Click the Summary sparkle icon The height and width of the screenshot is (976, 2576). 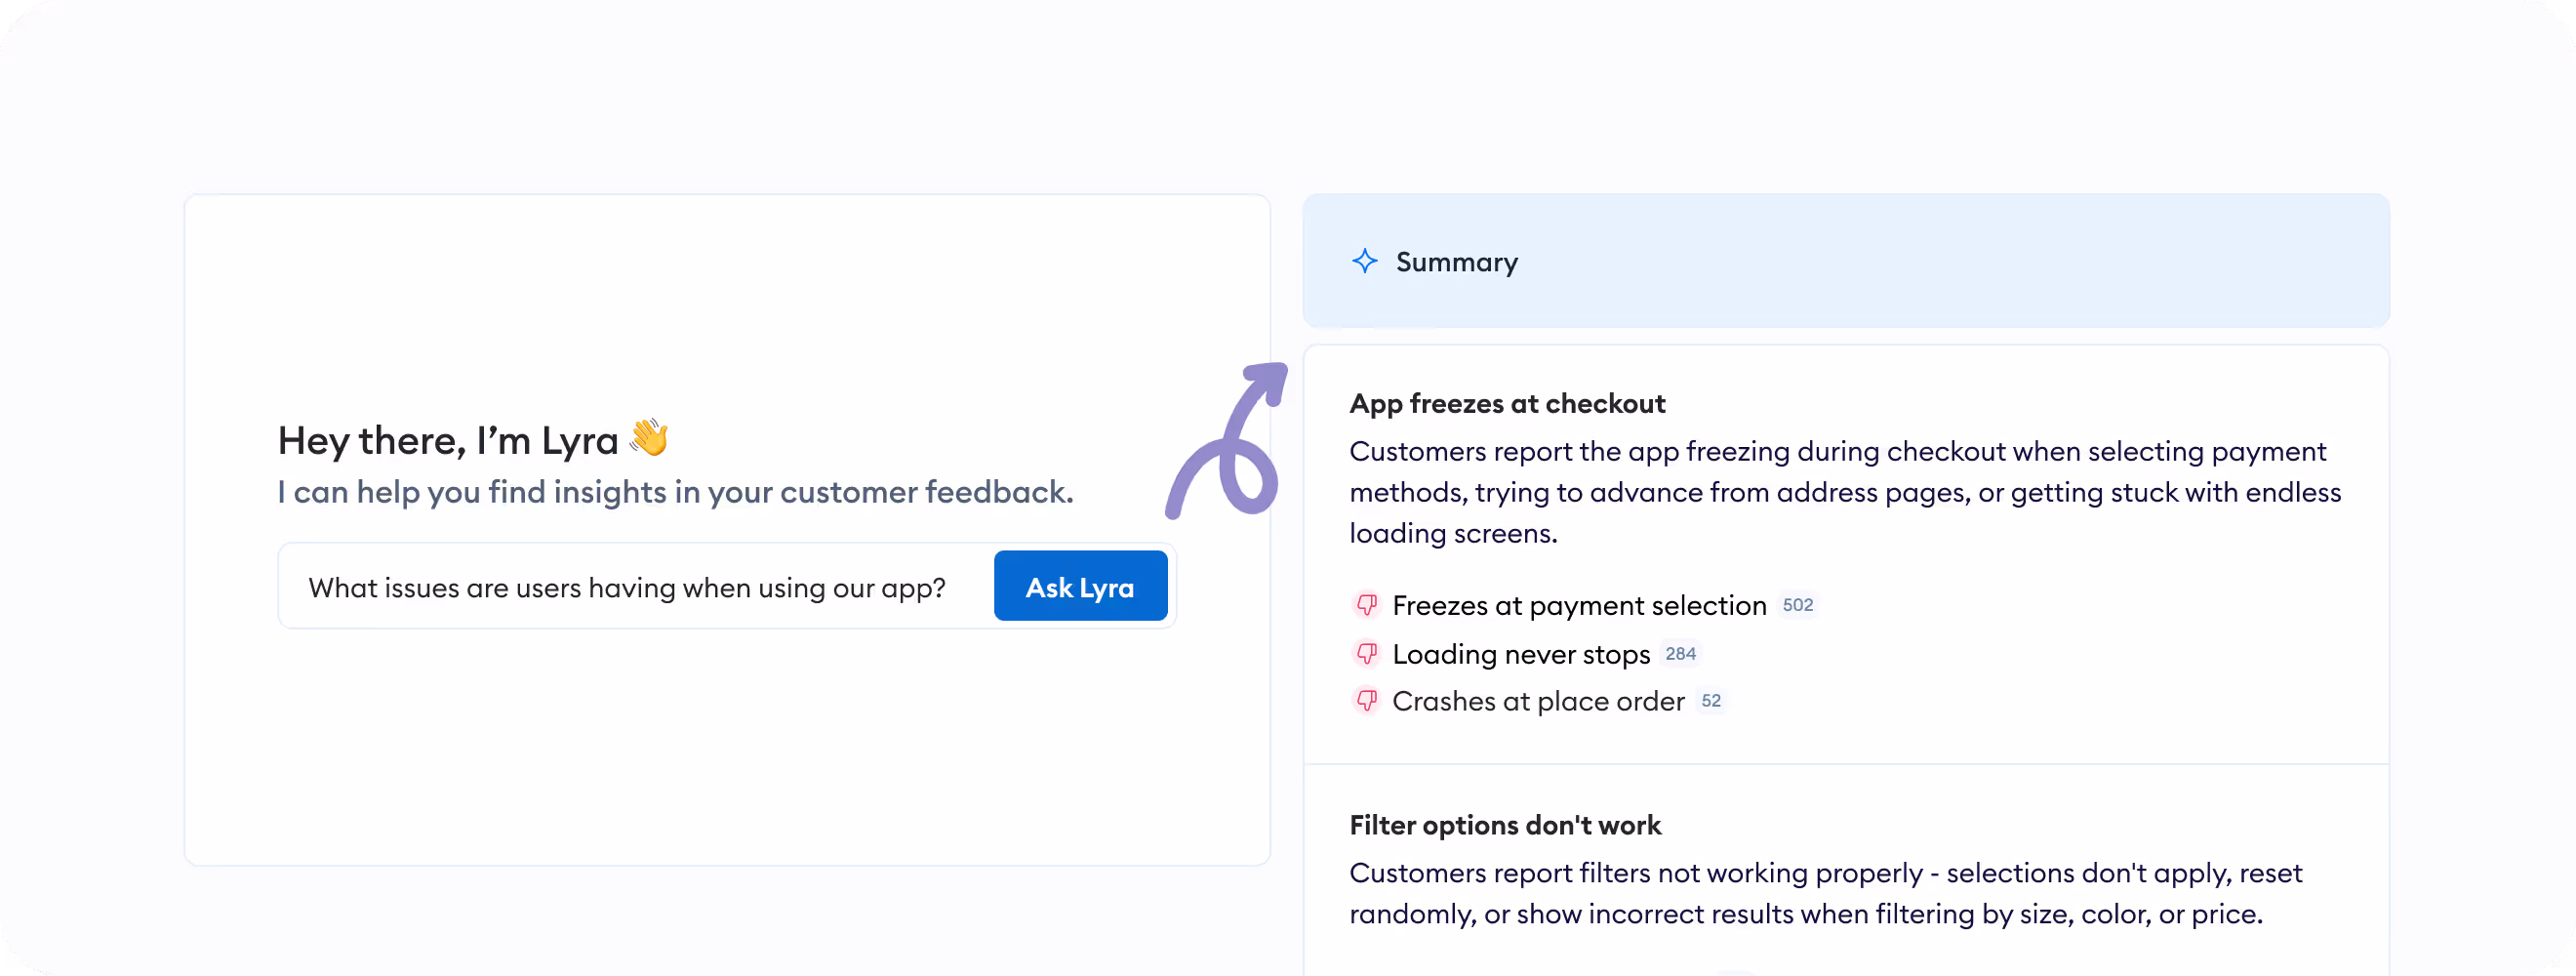pyautogui.click(x=1364, y=261)
